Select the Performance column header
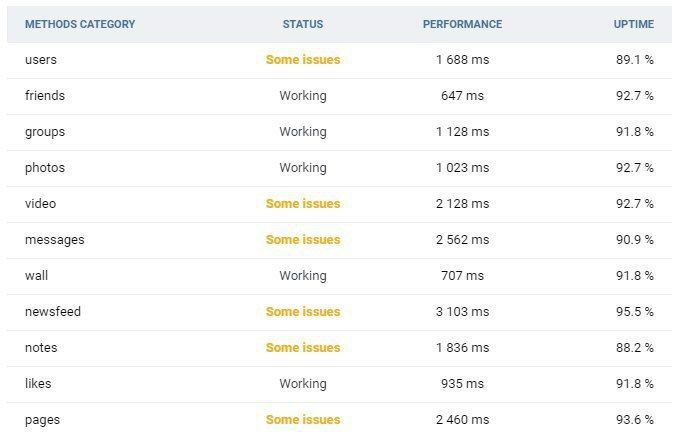This screenshot has height=447, width=681. 462,24
